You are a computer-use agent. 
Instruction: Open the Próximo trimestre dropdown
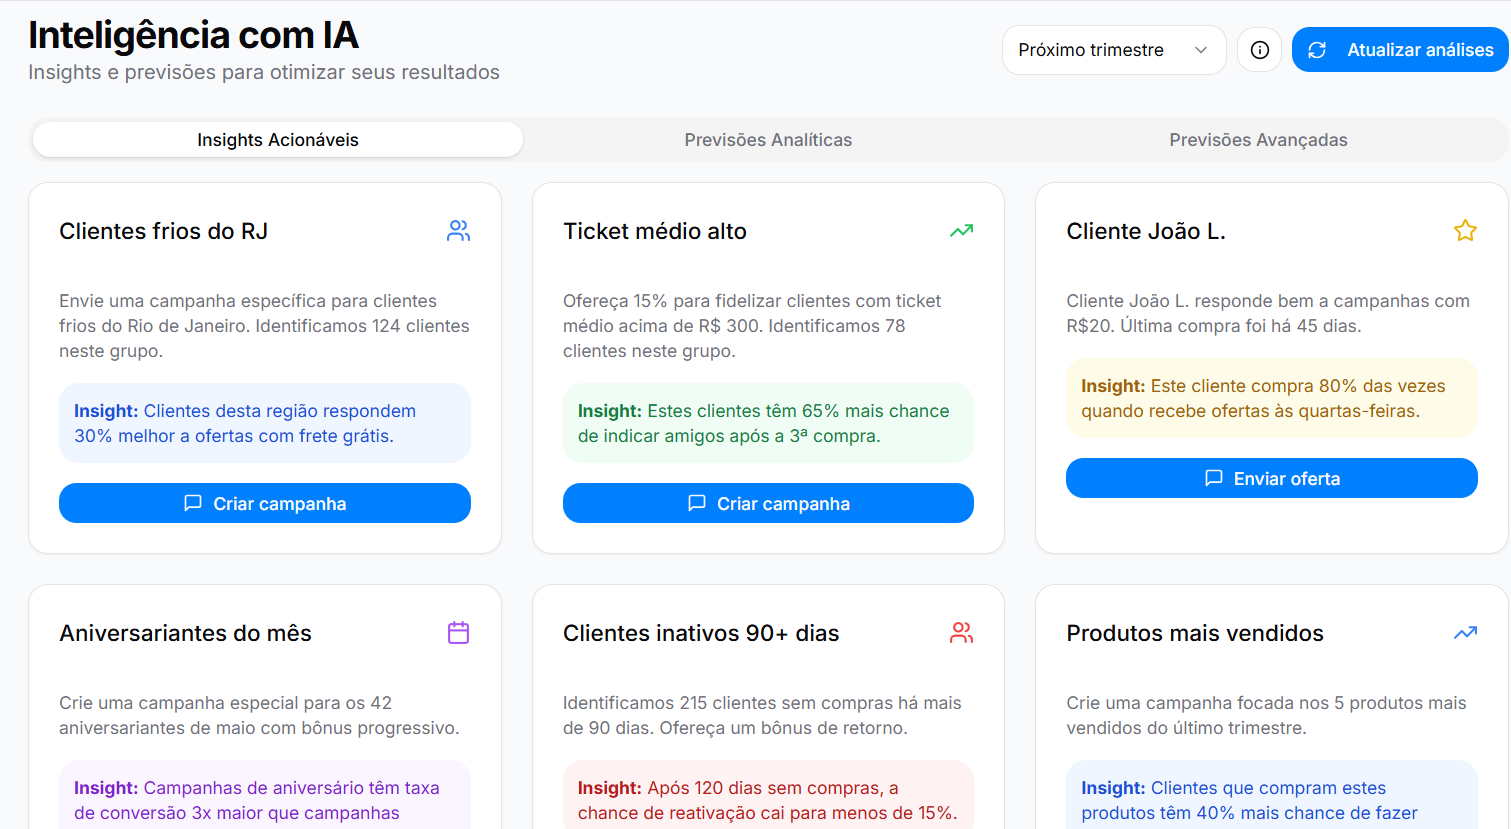coord(1113,49)
